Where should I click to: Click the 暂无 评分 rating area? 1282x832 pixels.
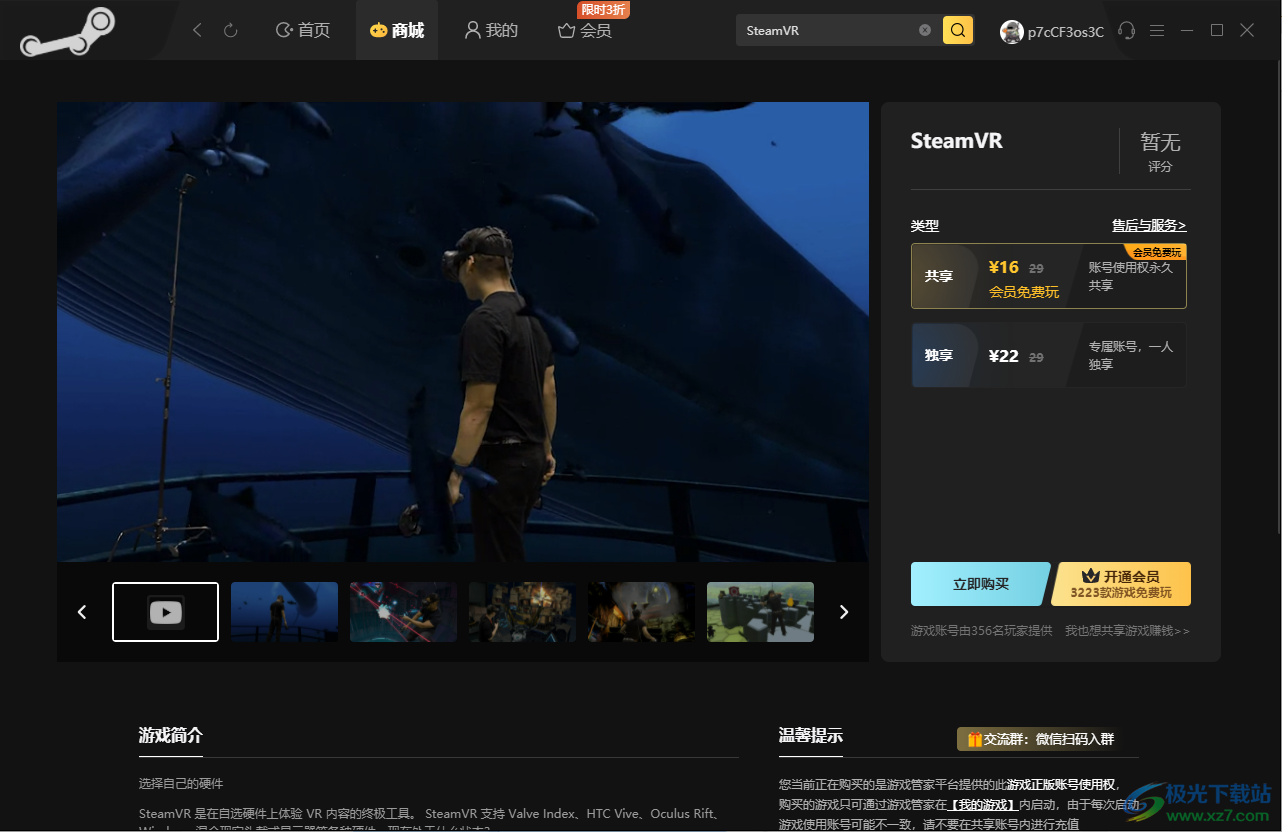point(1160,152)
